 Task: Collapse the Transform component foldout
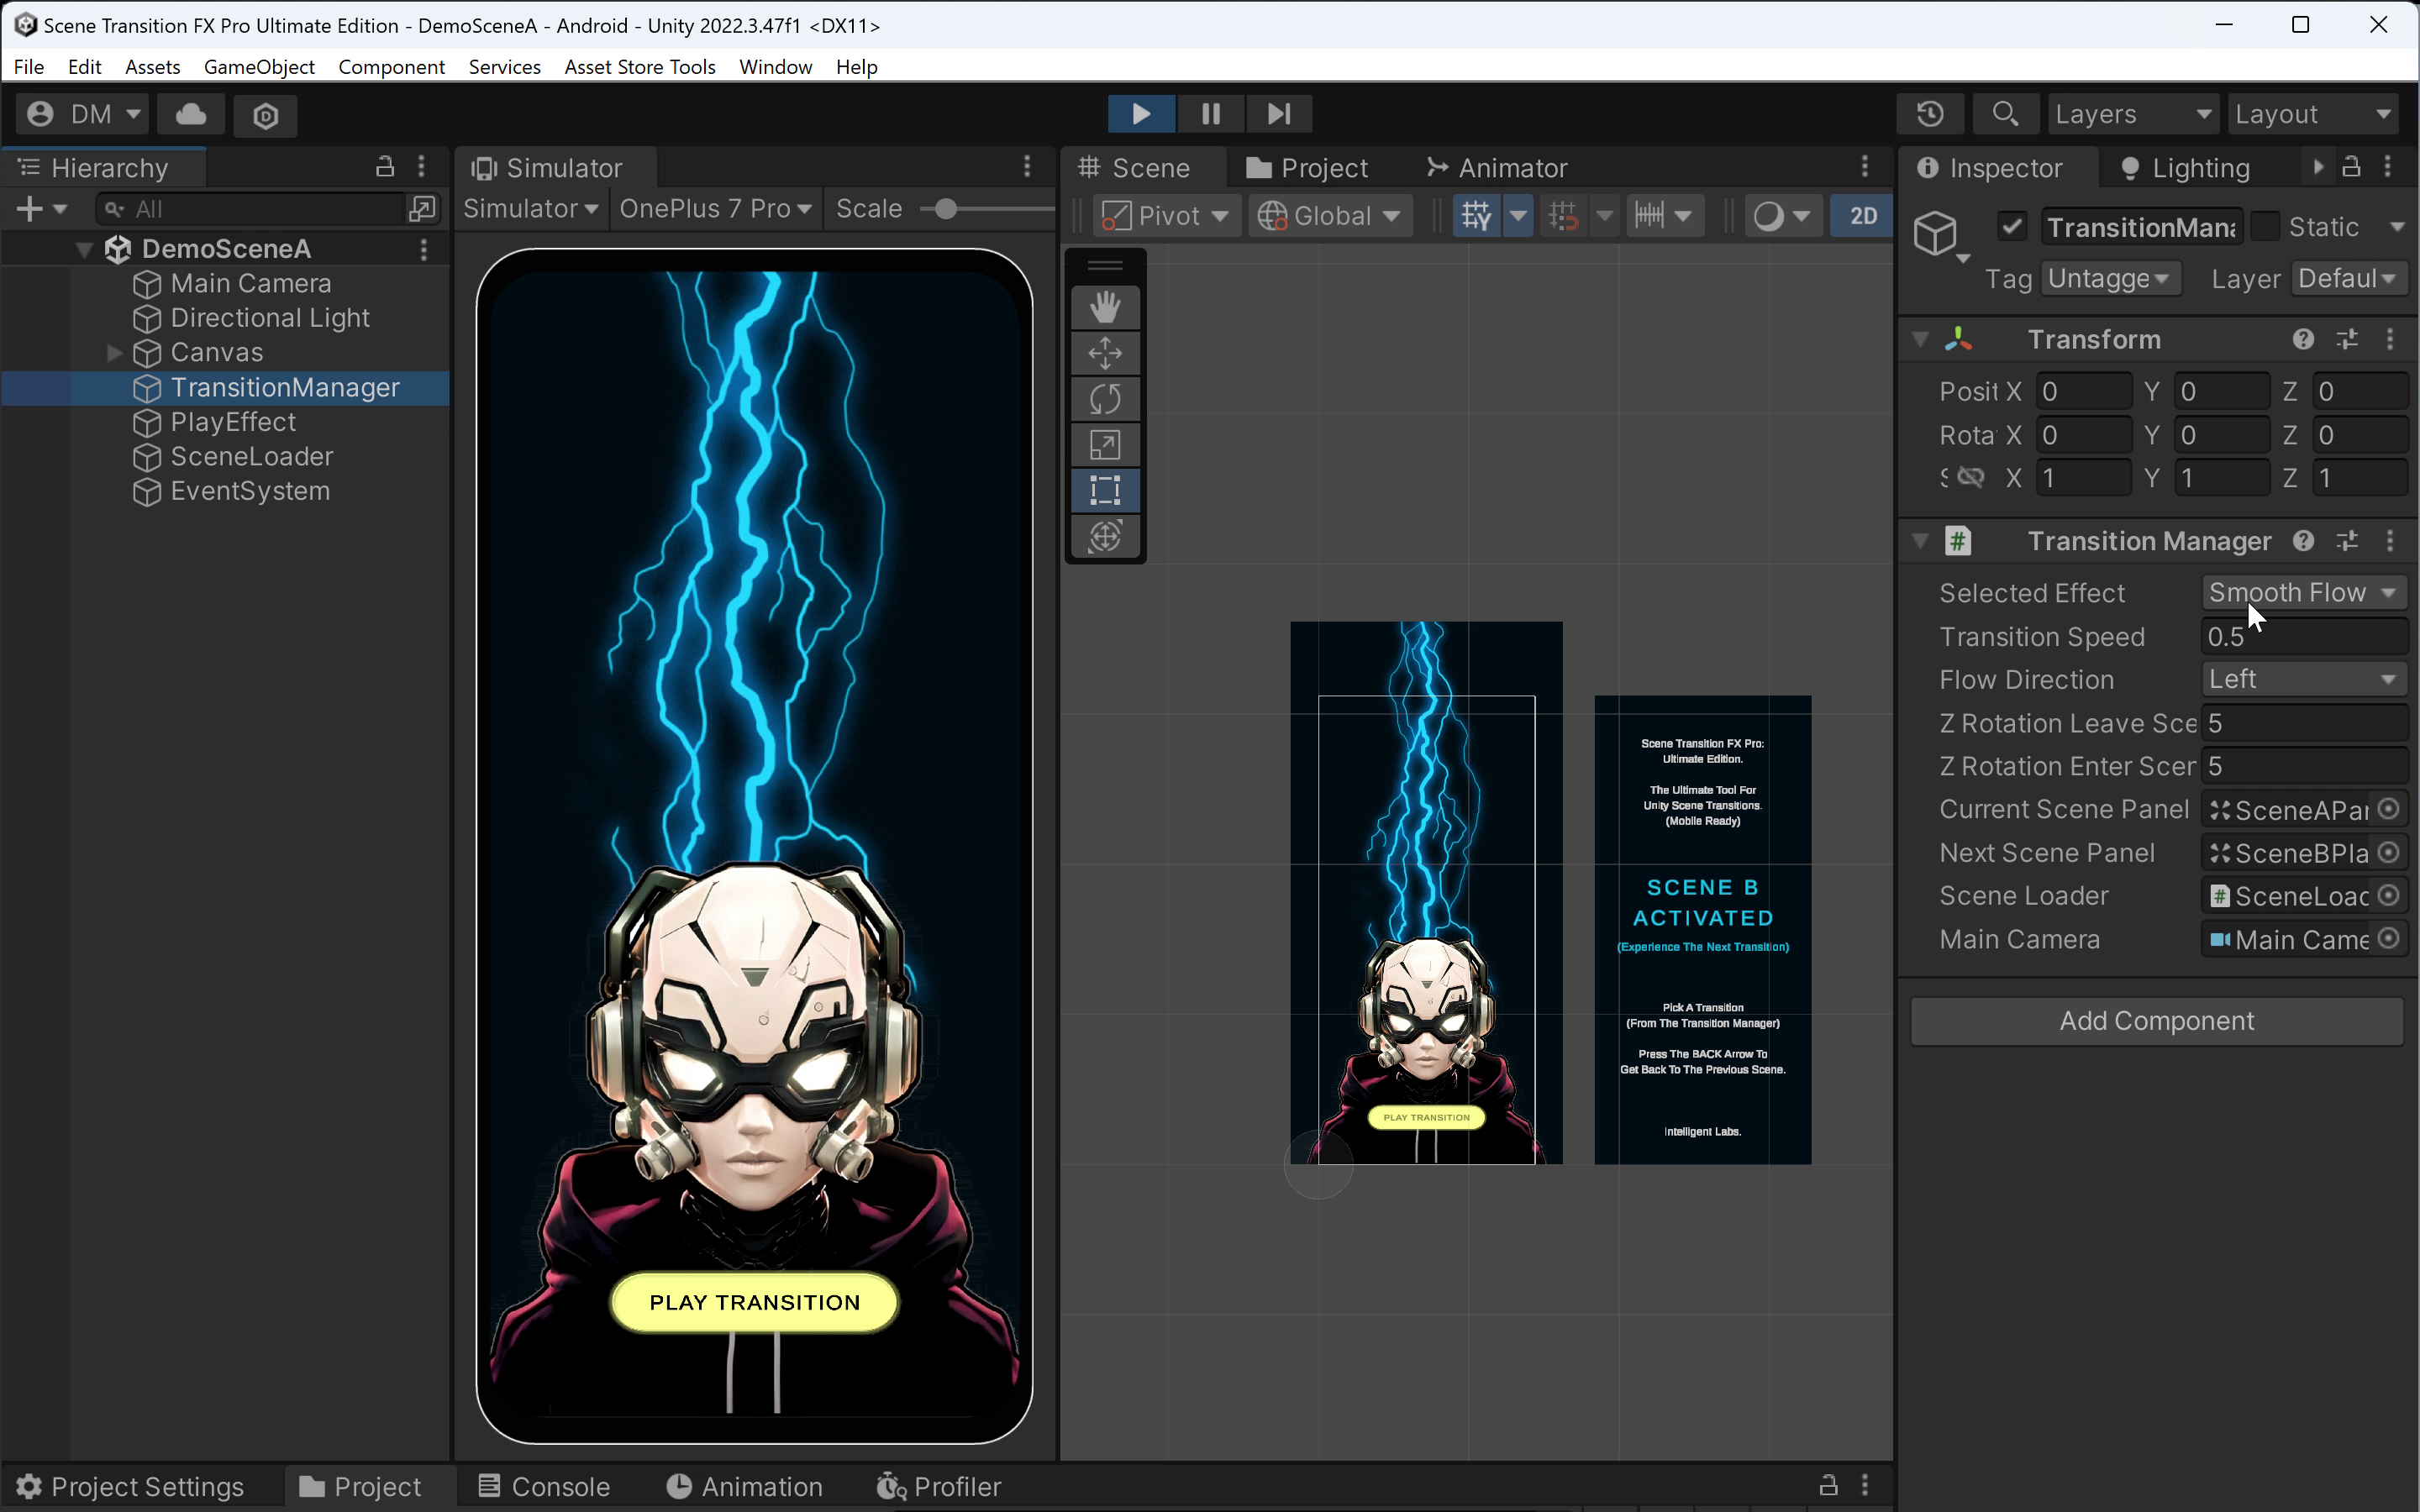1920,339
